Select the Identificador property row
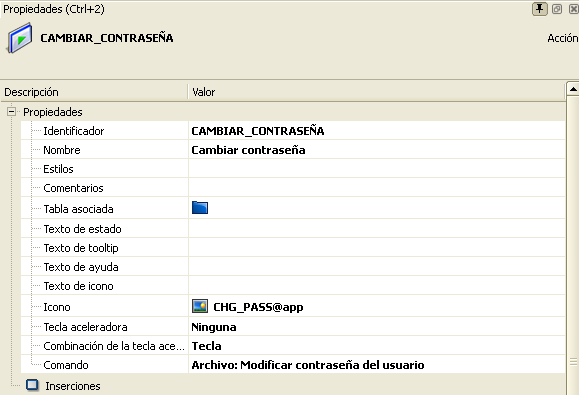 (293, 131)
